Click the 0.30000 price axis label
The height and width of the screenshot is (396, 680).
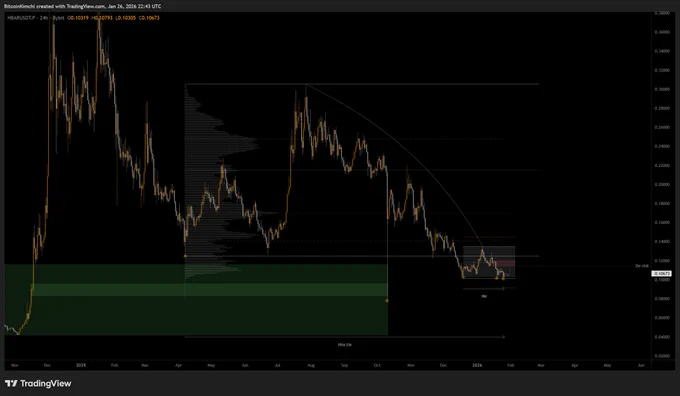coord(662,89)
